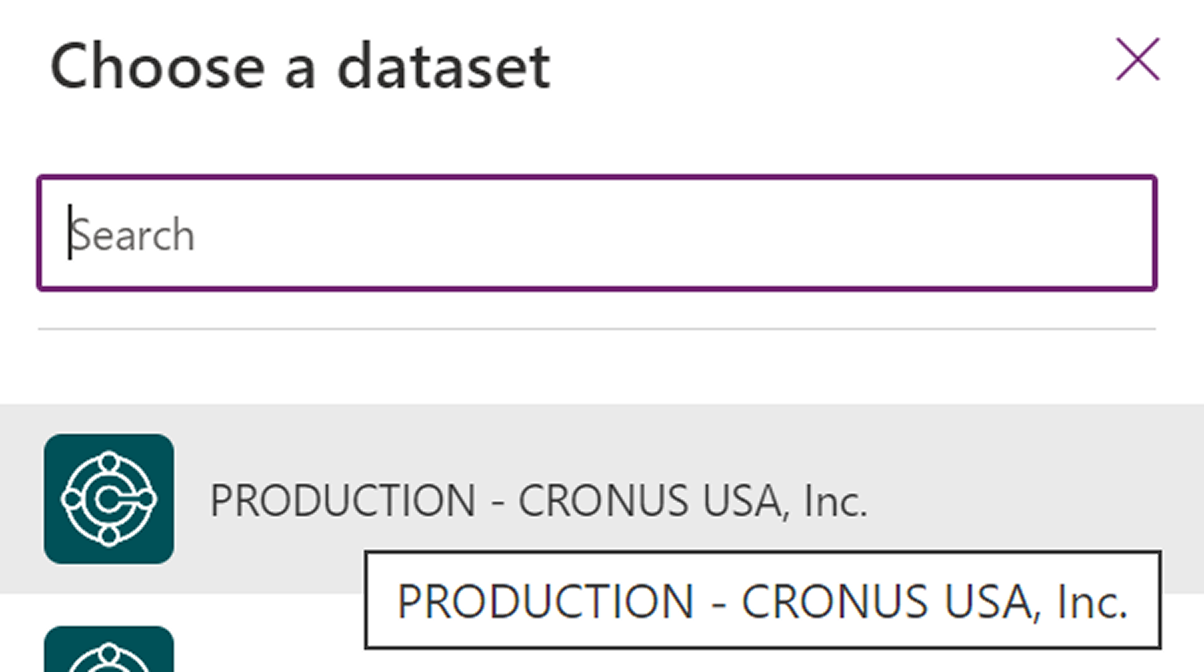Click the divider line below the search box
Viewport: 1204px width, 672px height.
596,329
